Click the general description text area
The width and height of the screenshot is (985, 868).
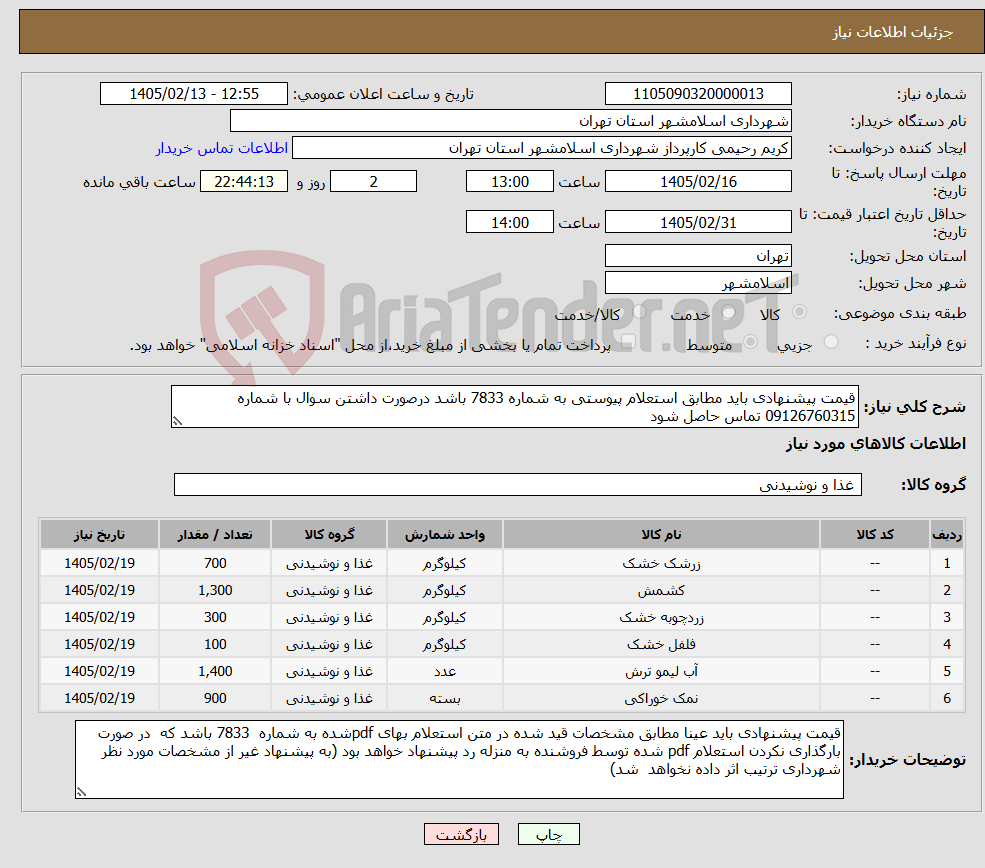514,406
